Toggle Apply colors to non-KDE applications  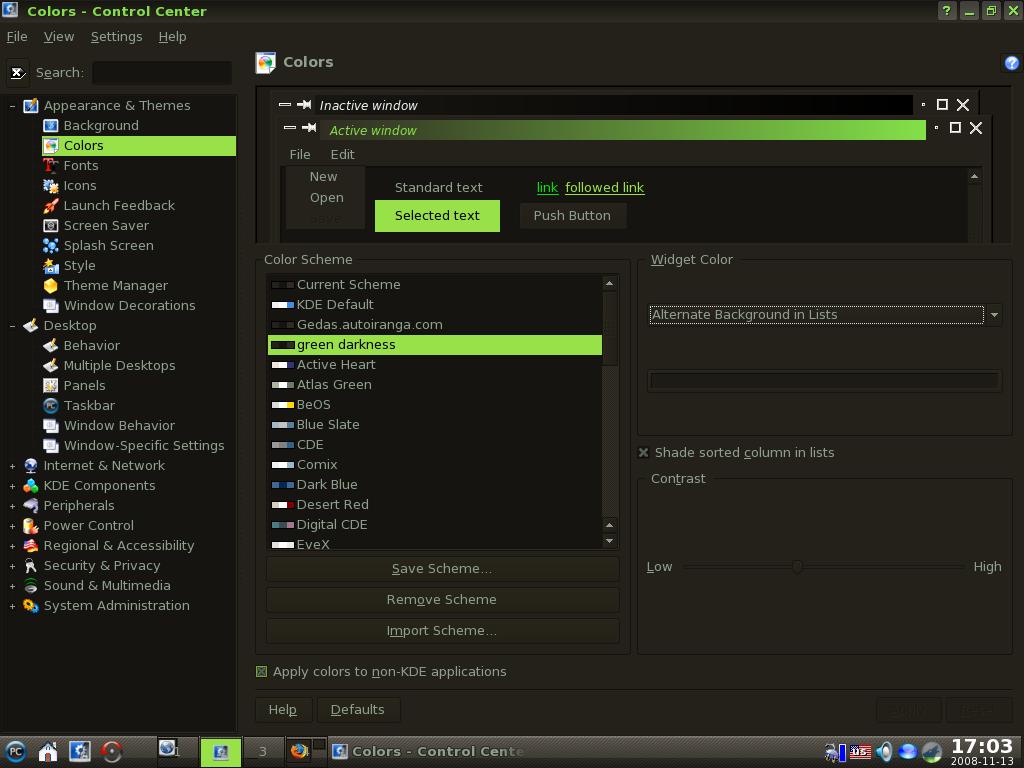pos(261,671)
